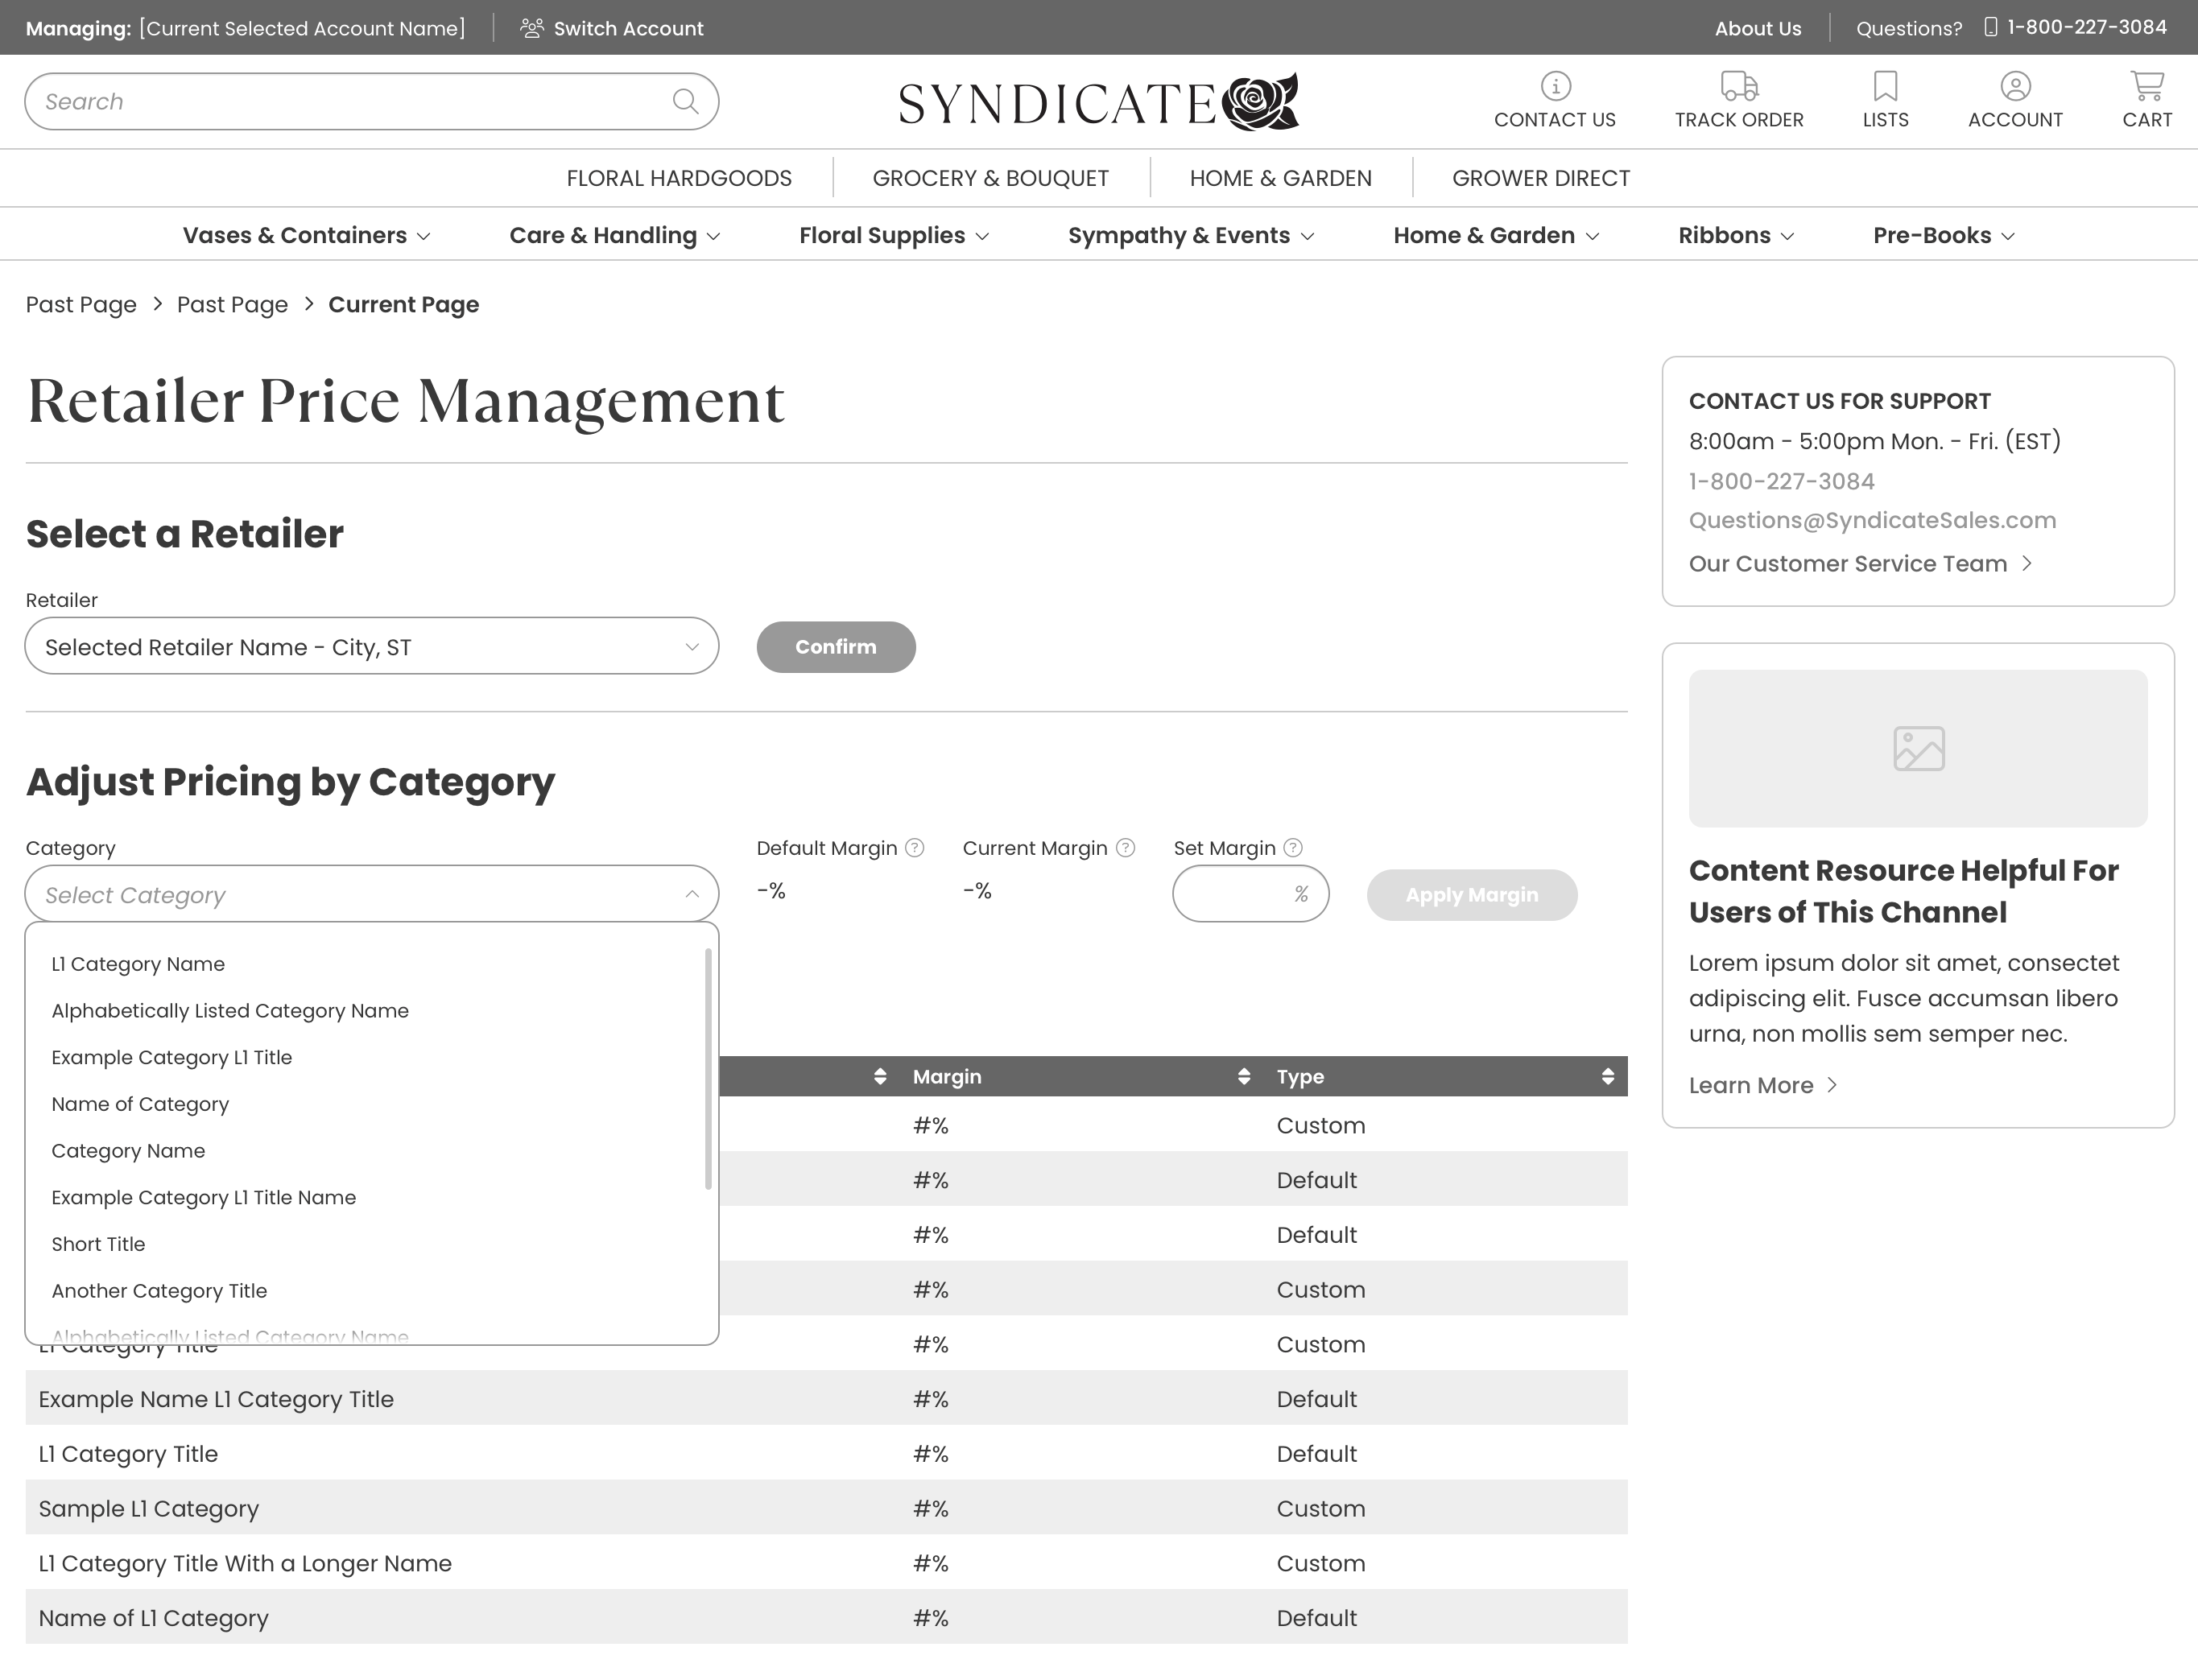Open Grower Direct tab
Viewport: 2198px width, 1680px height.
pos(1541,178)
